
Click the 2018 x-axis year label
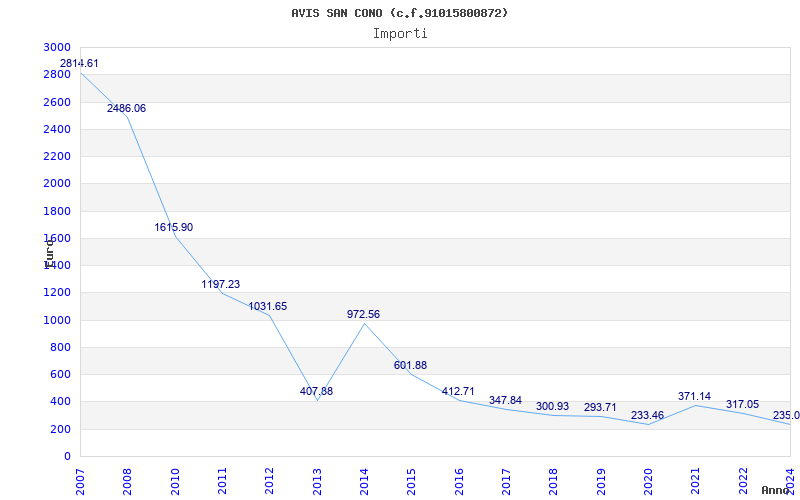pos(554,481)
